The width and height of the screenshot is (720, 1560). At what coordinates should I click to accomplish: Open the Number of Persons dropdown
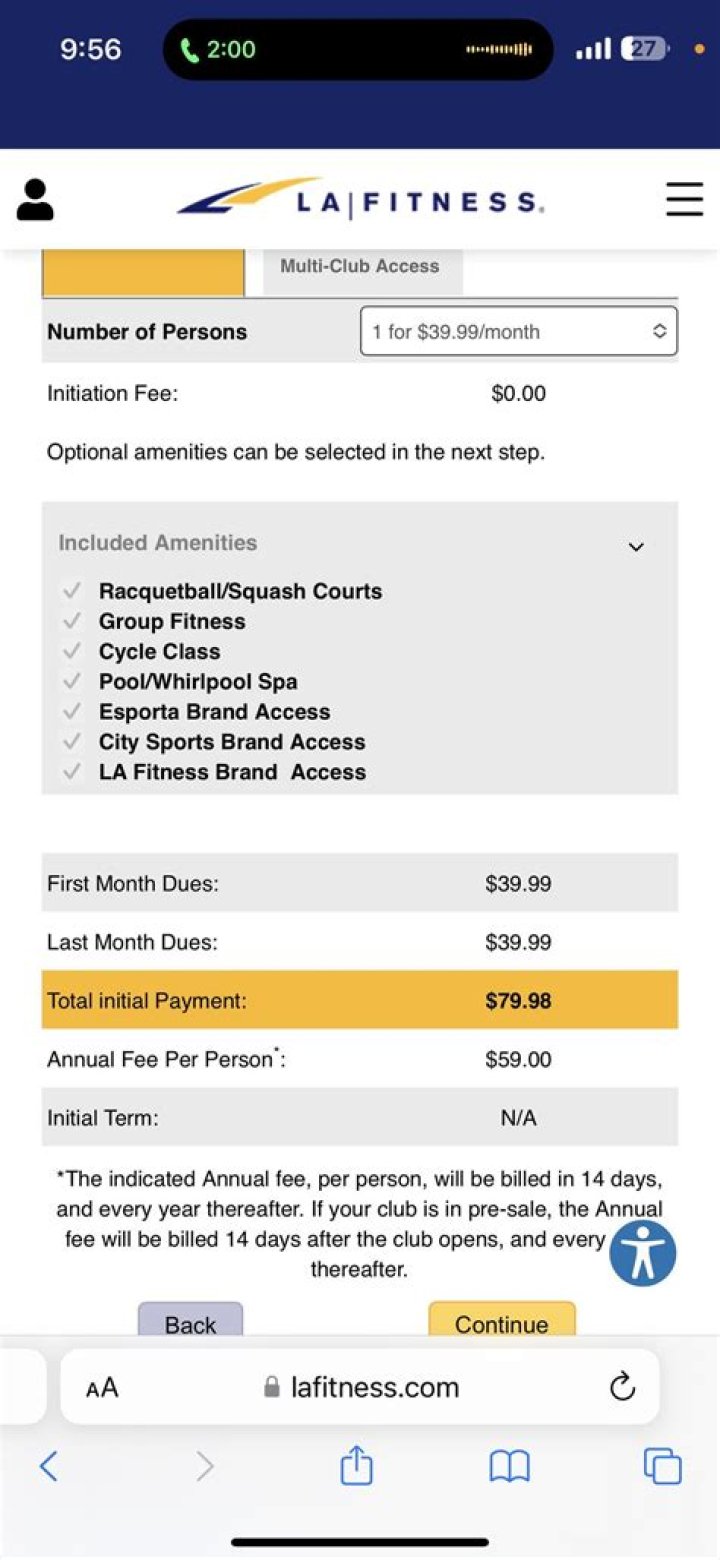click(x=518, y=331)
